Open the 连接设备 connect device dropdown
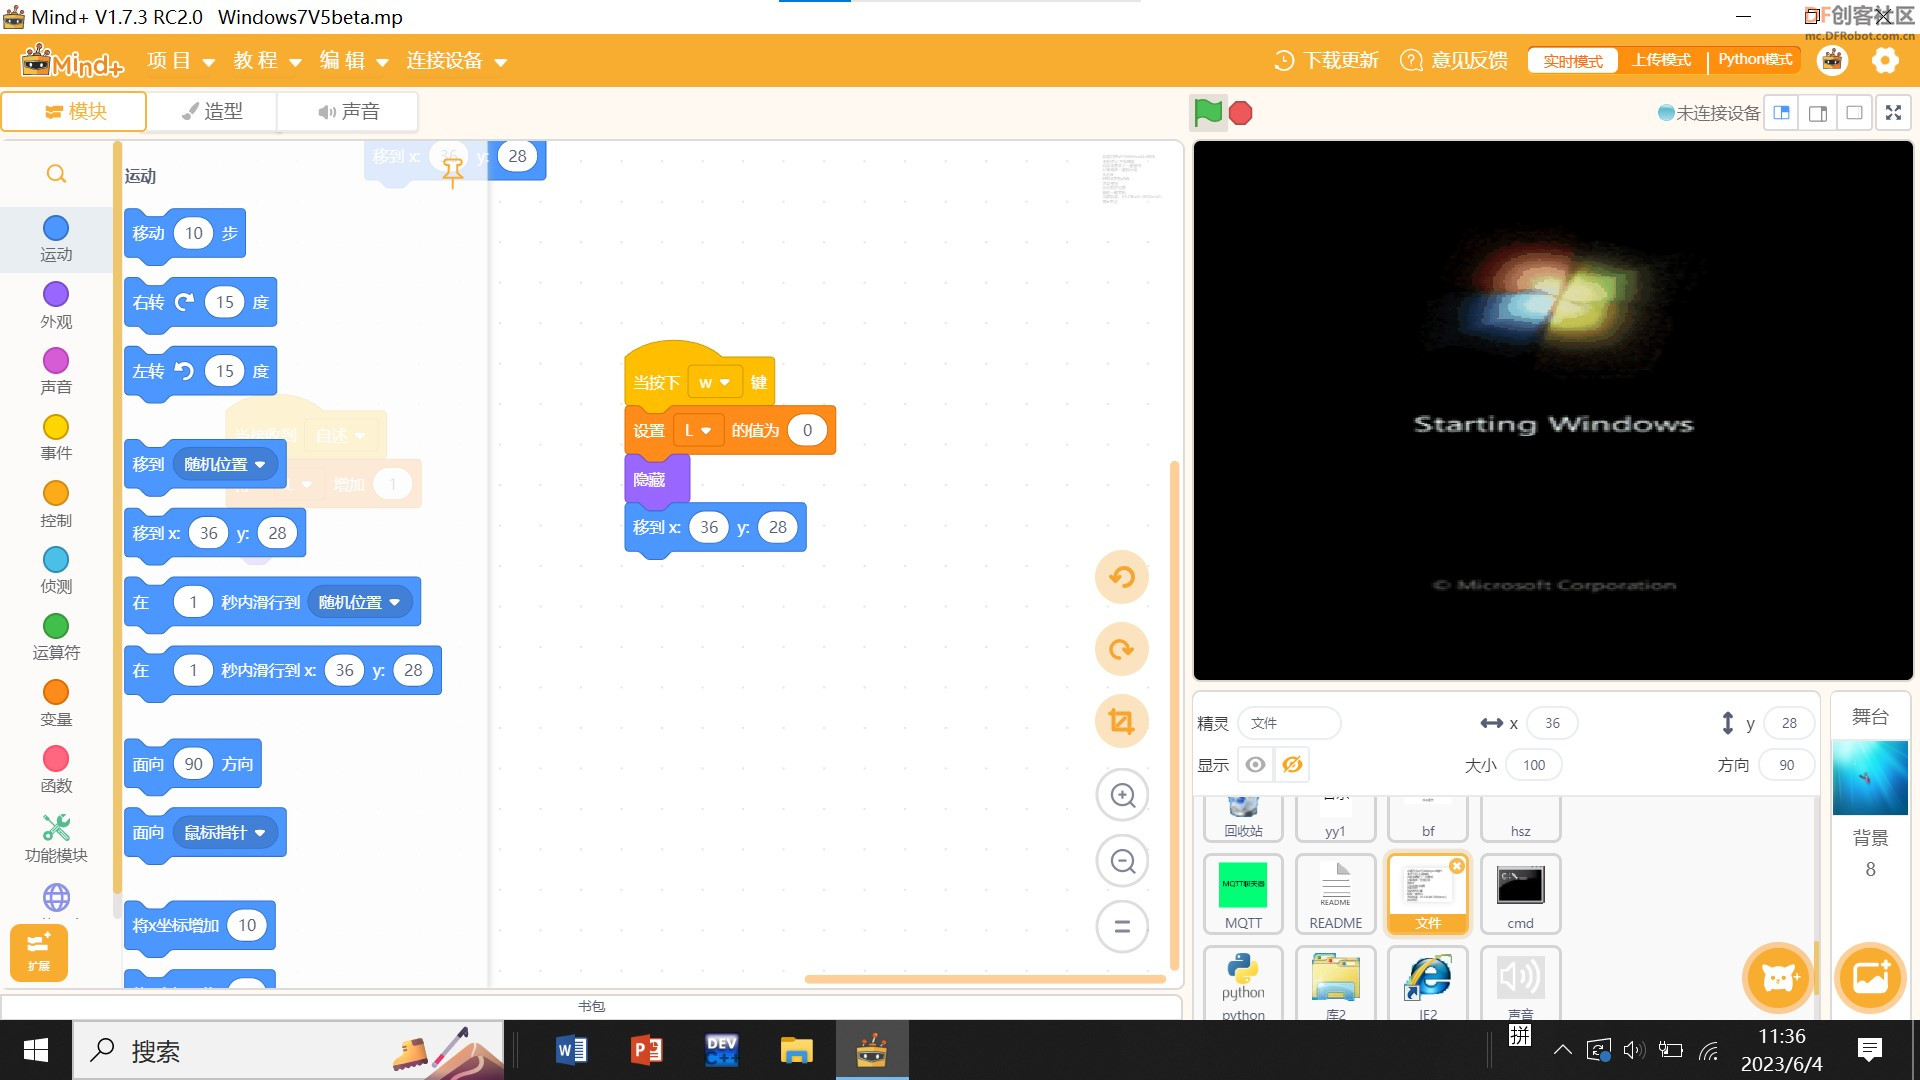The height and width of the screenshot is (1080, 1920). click(x=456, y=61)
